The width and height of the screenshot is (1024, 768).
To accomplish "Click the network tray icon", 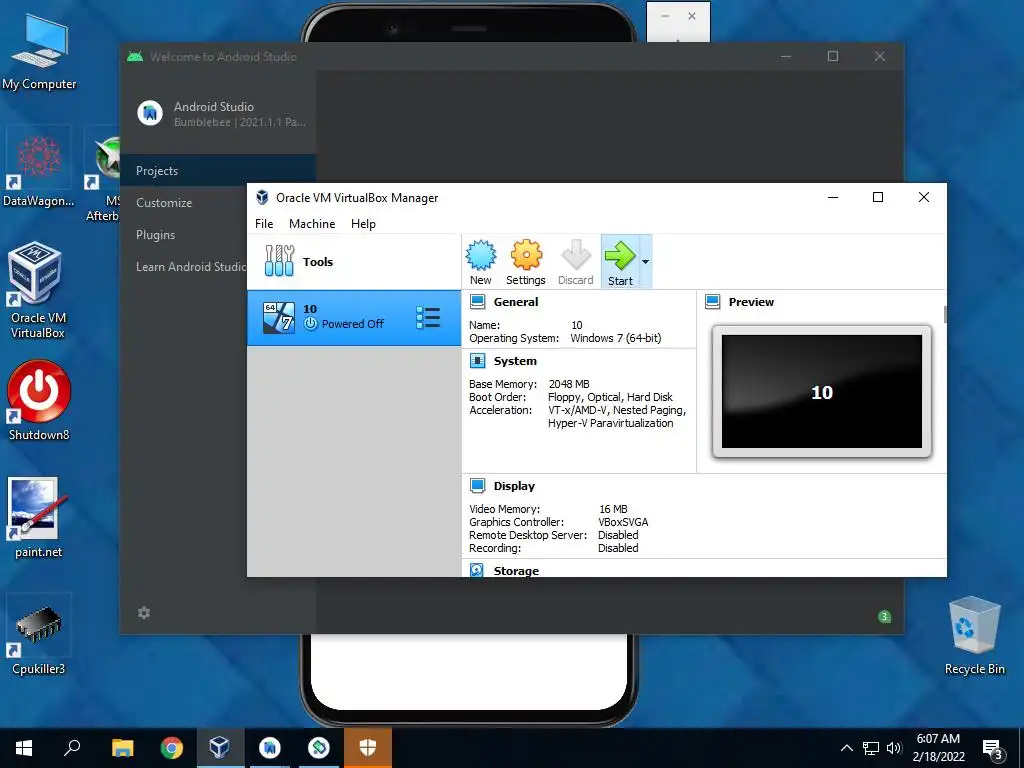I will point(871,748).
